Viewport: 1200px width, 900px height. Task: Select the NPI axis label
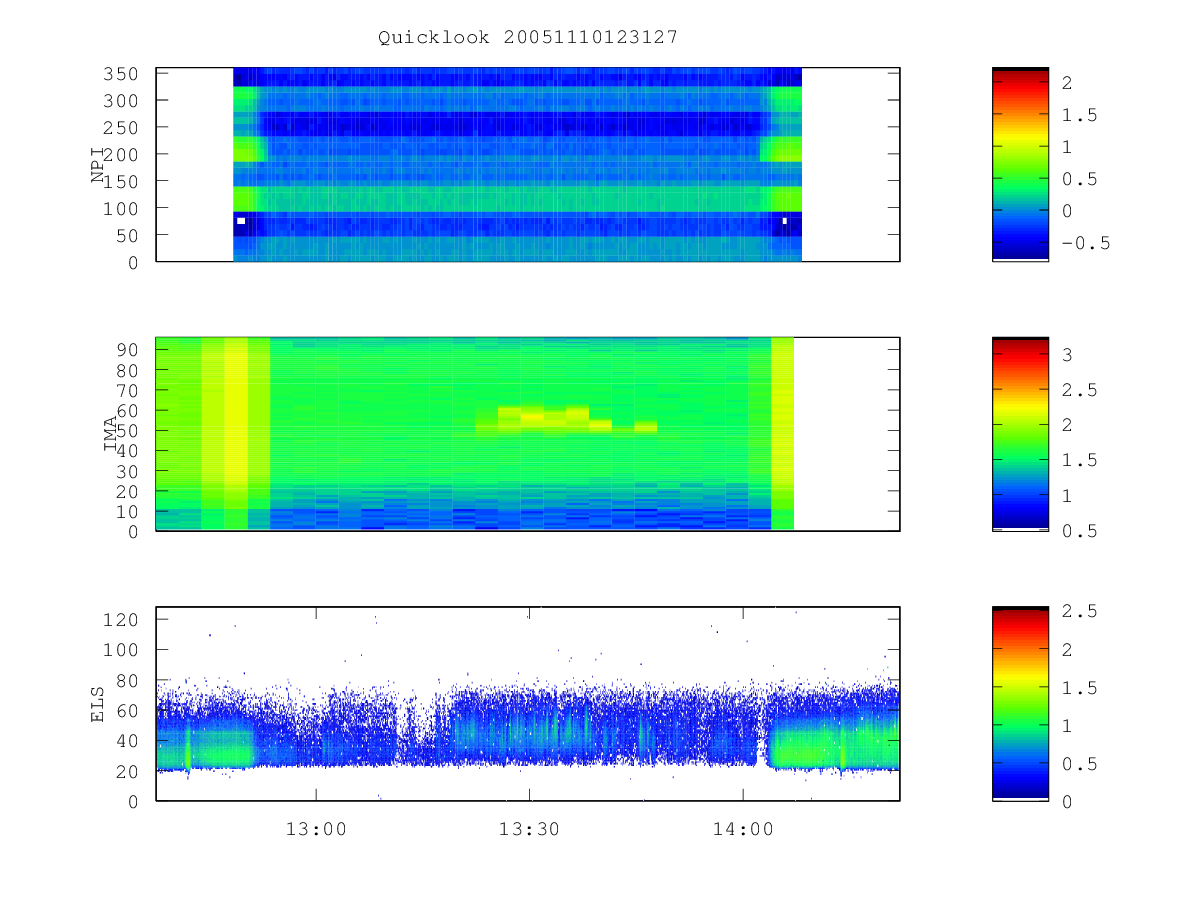point(98,165)
